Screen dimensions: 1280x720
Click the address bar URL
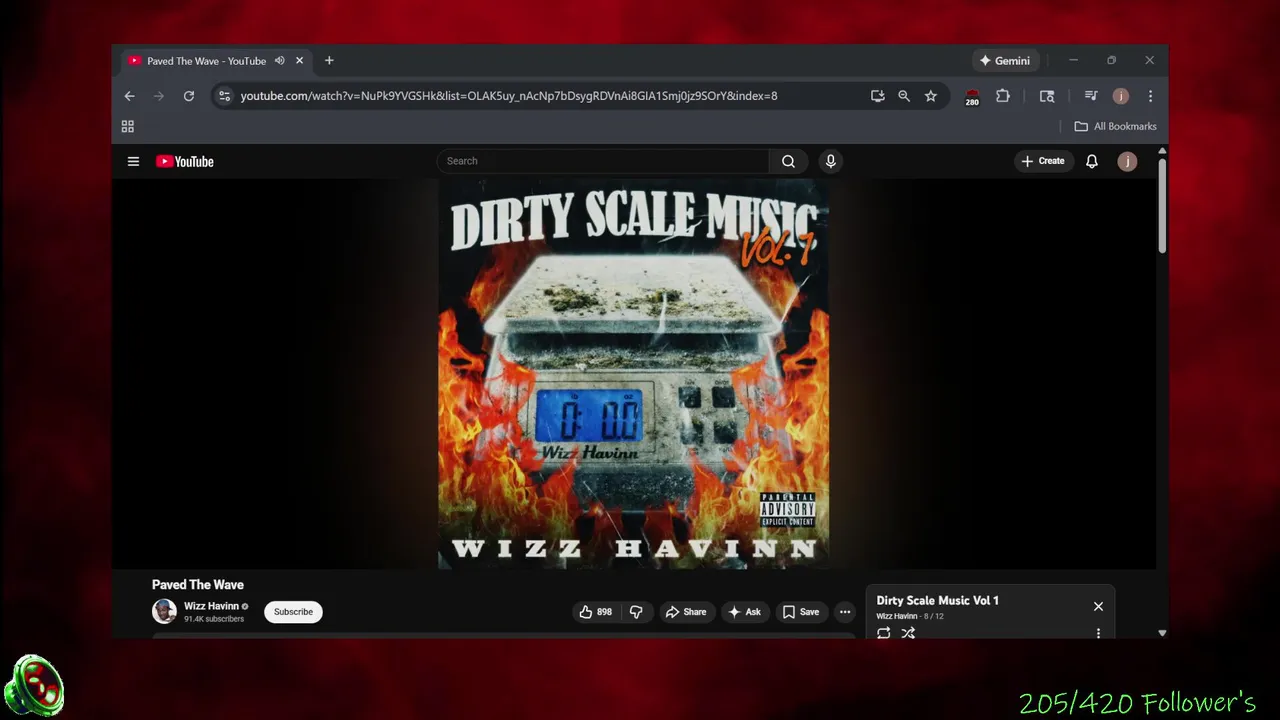point(509,96)
